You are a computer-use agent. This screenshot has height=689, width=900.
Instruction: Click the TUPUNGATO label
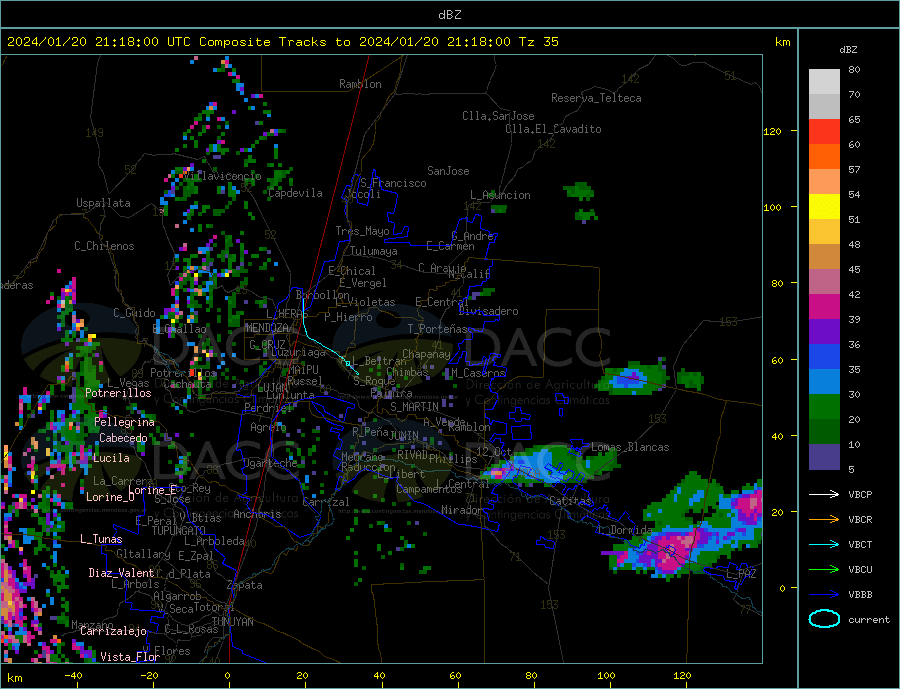179,531
